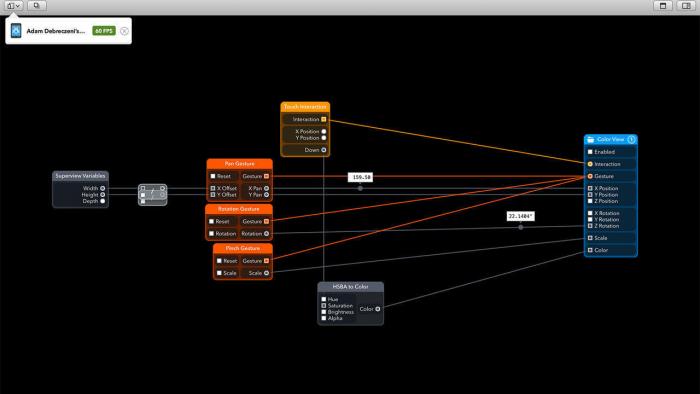700x394 pixels.
Task: Toggle the right sidebar panel icon
Action: point(686,6)
